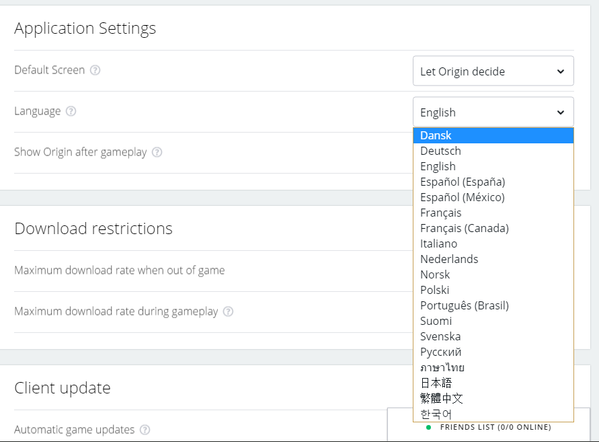
Task: Click the Language dropdown chevron arrow
Action: 560,112
